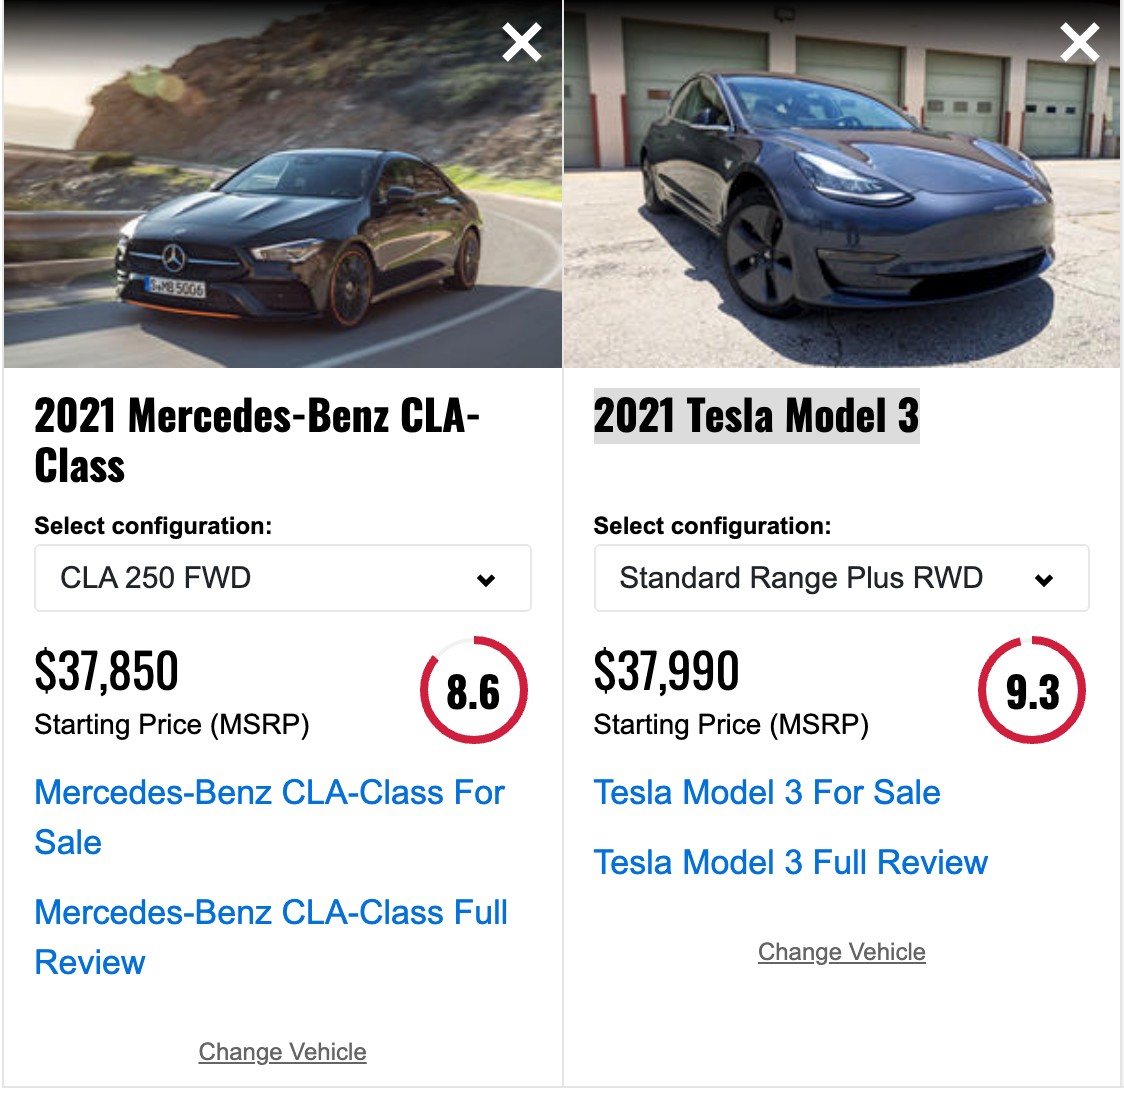Viewport: 1124px width, 1096px height.
Task: Open Tesla Model 3 For Sale link
Action: point(767,793)
